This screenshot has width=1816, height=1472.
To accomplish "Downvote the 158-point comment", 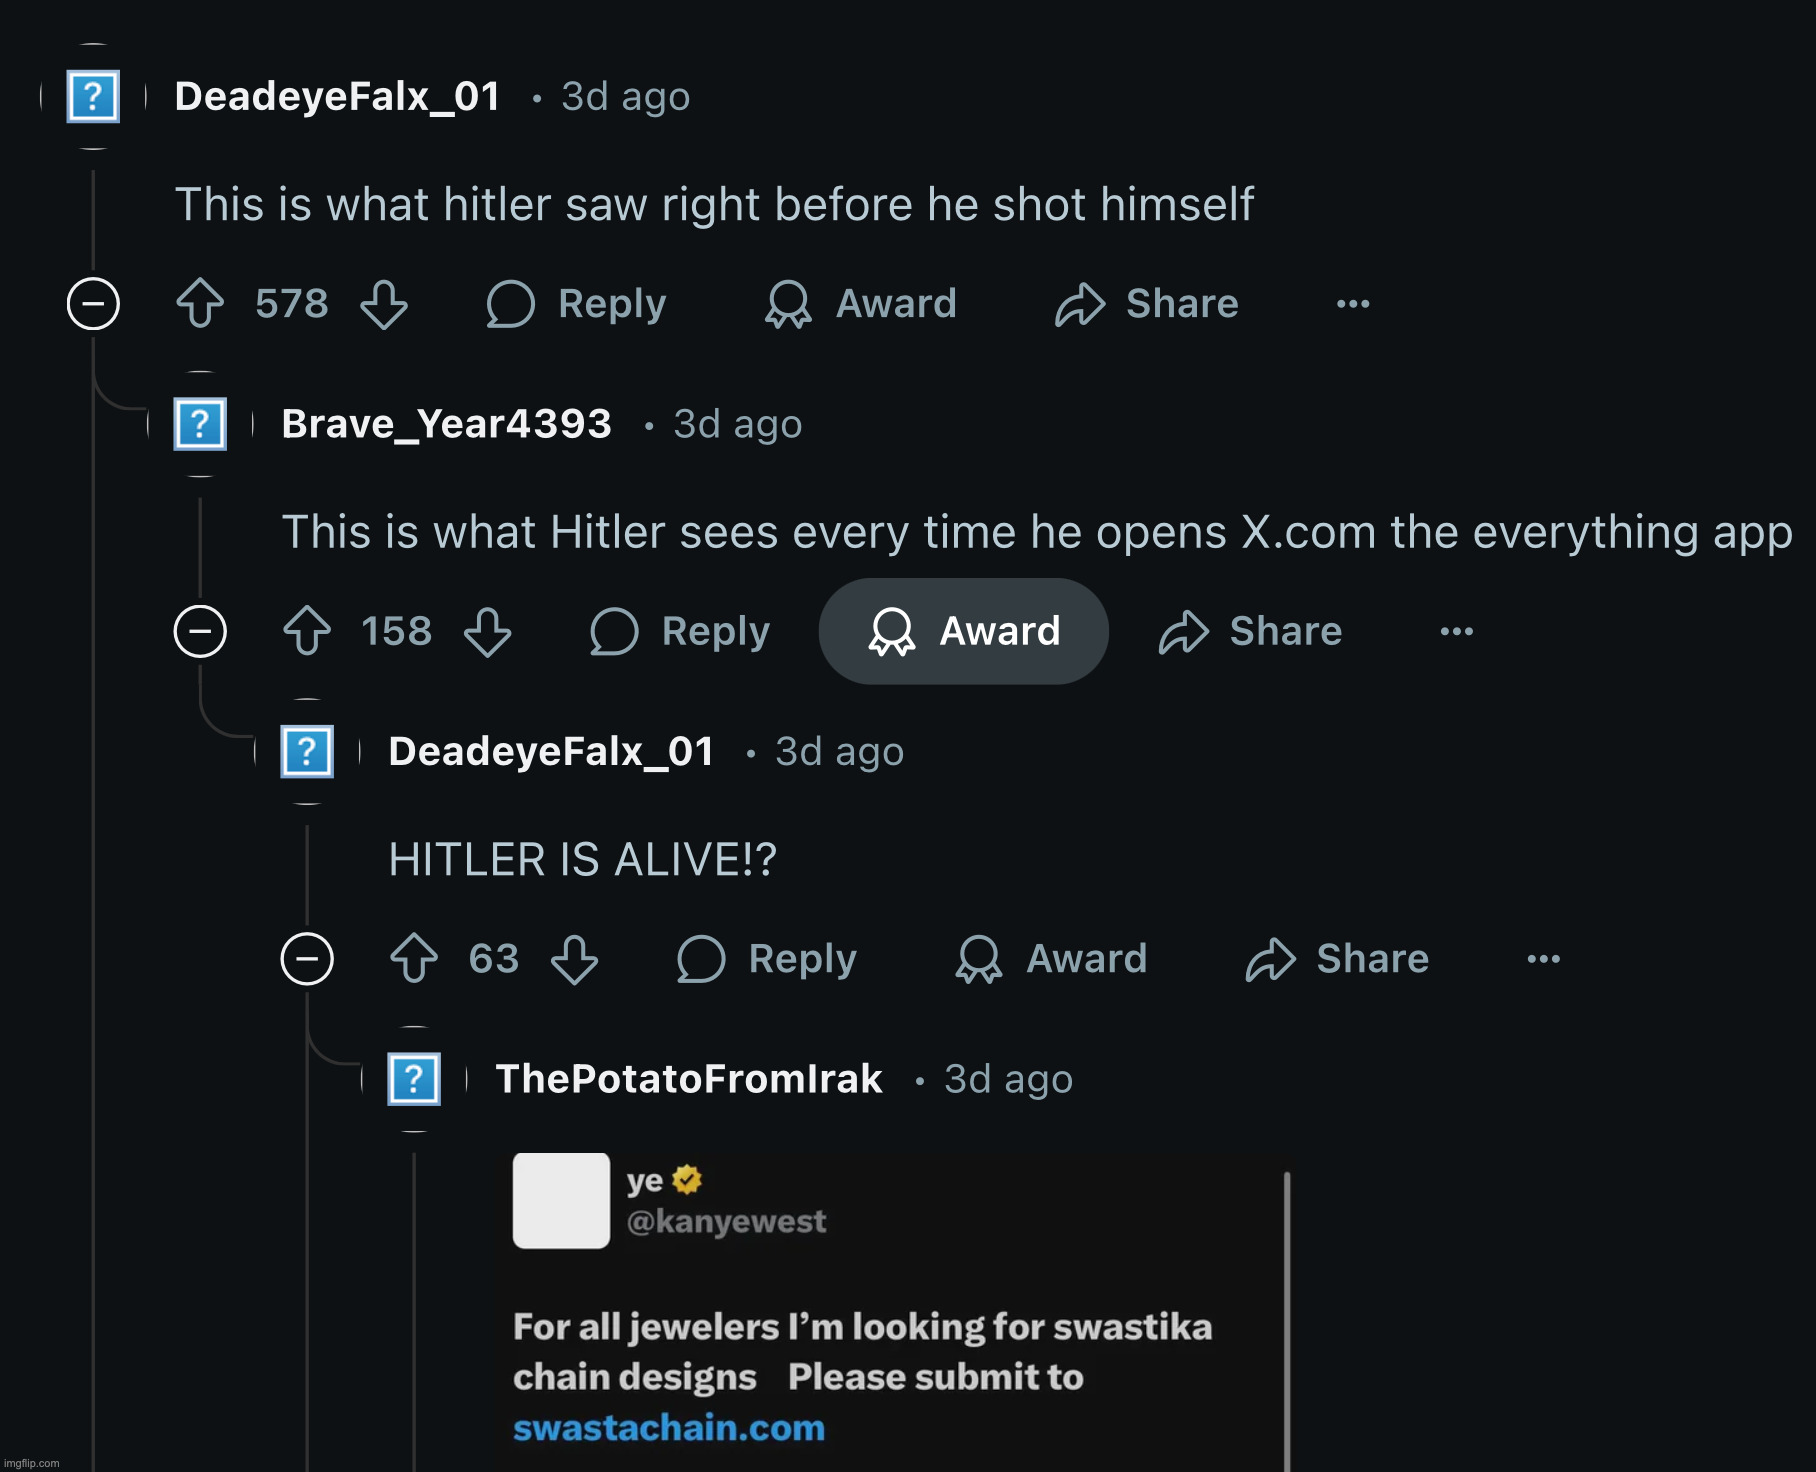I will (x=488, y=631).
